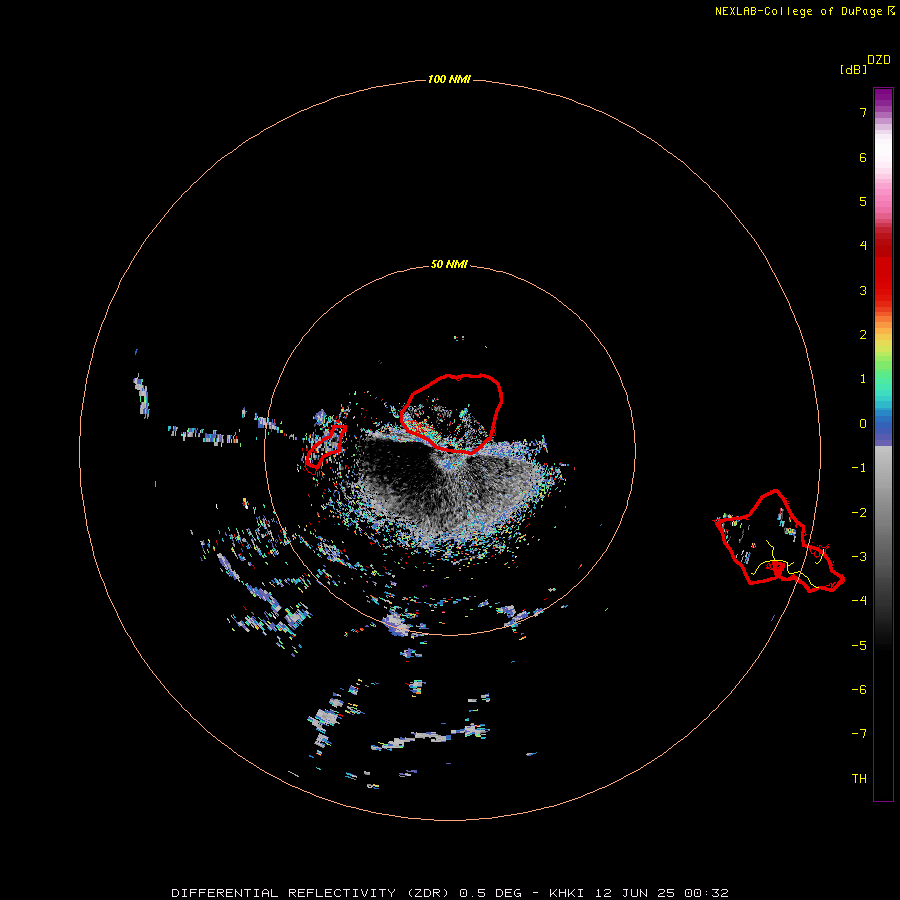
Task: Click the positive 4 value on the scale
Action: pyautogui.click(x=863, y=246)
